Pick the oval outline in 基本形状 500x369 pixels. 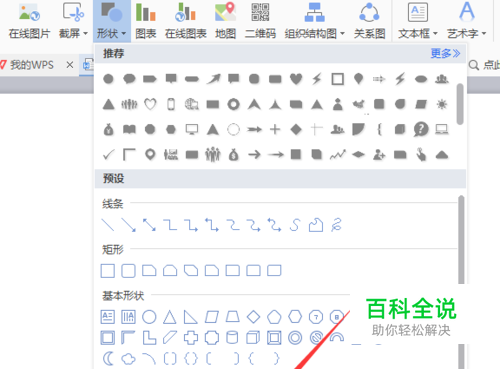click(149, 317)
